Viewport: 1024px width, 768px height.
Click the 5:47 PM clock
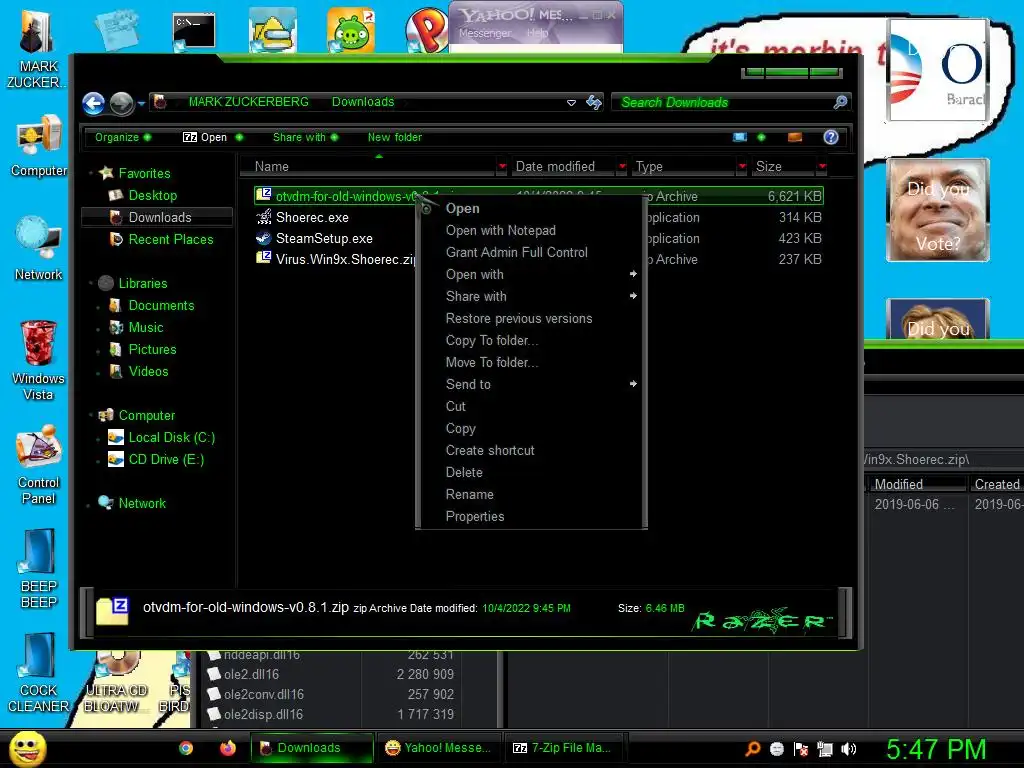pyautogui.click(x=936, y=749)
